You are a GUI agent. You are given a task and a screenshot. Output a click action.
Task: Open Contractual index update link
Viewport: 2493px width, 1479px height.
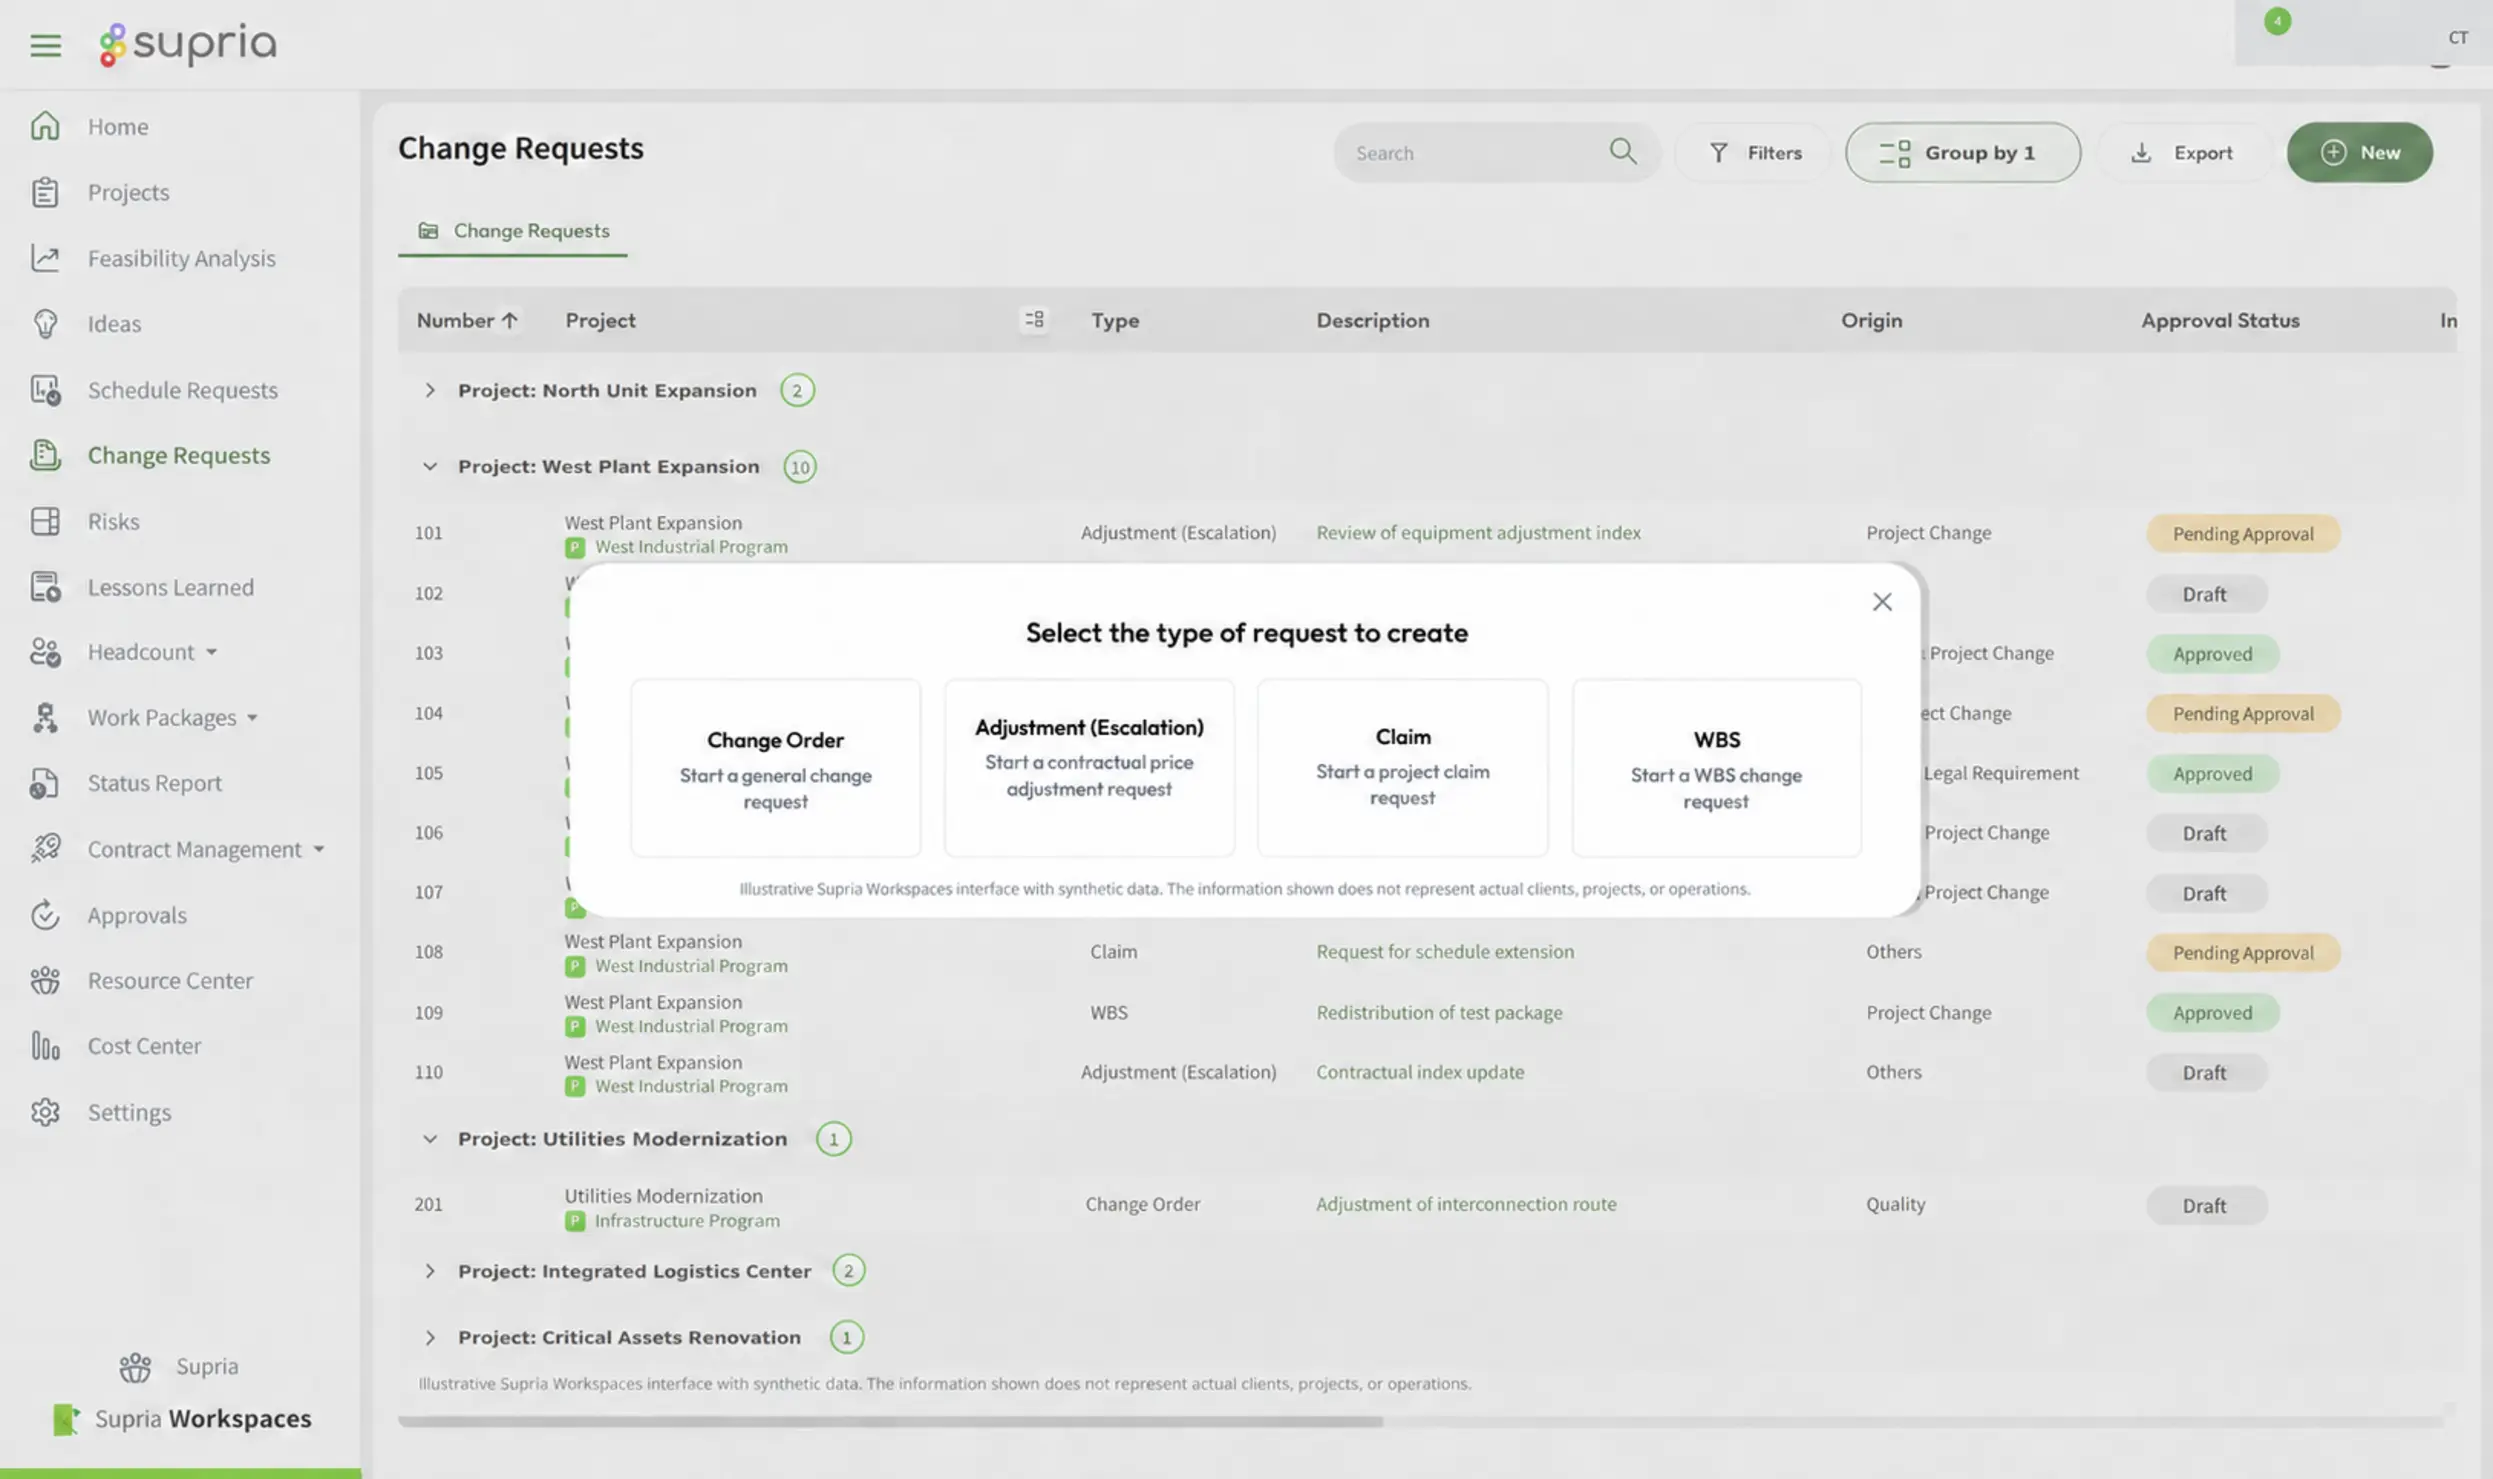[1420, 1072]
